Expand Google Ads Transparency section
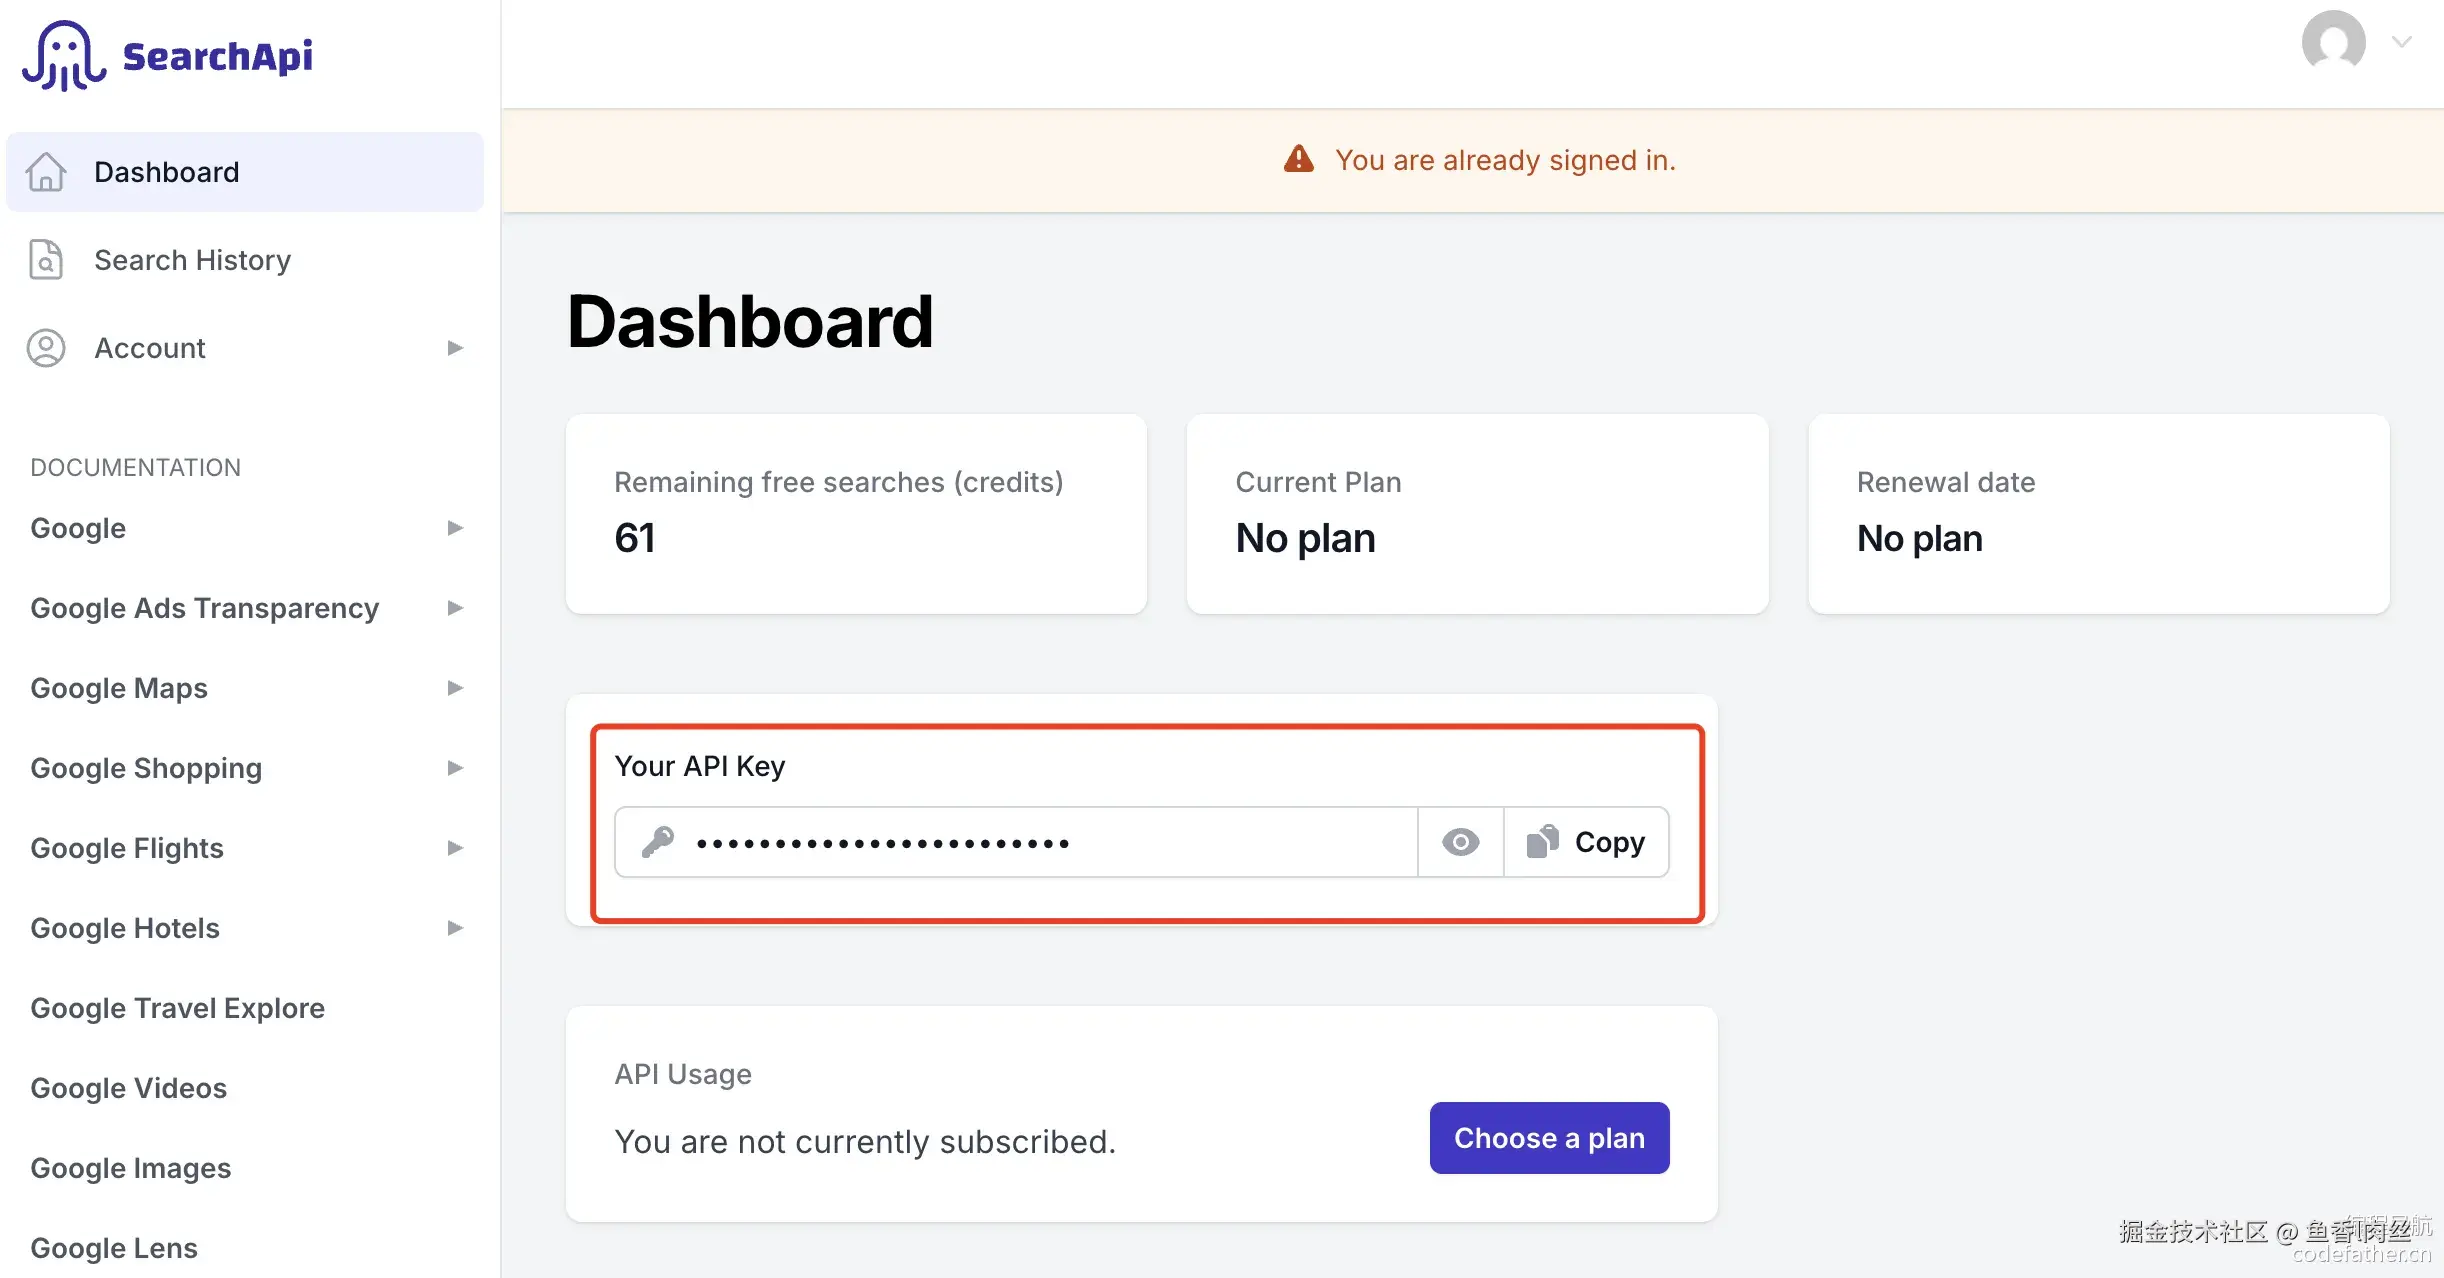The image size is (2444, 1278). pos(455,608)
